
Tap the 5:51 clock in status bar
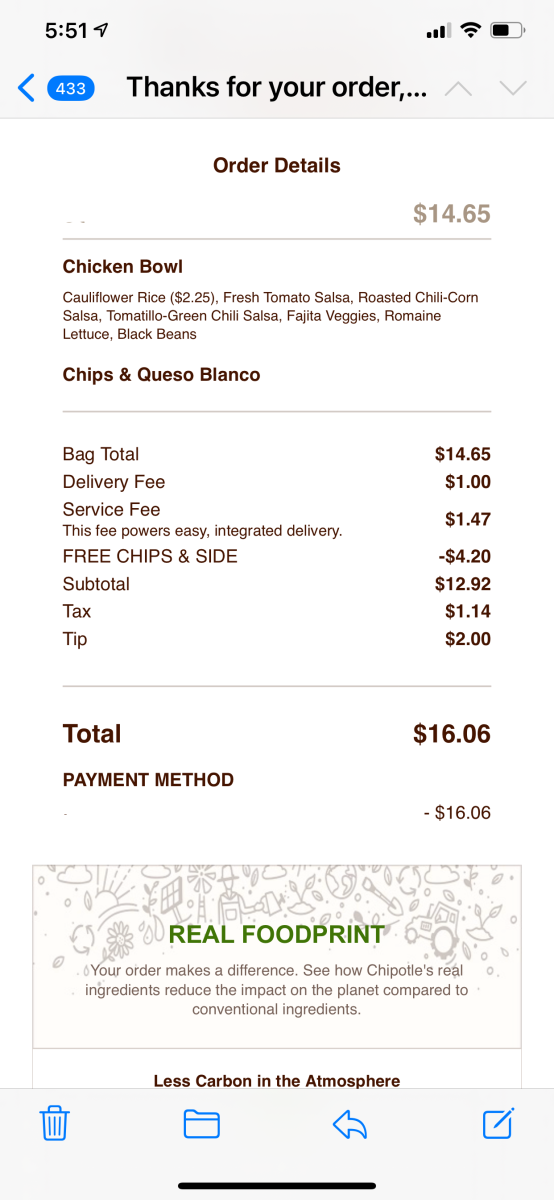coord(66,31)
